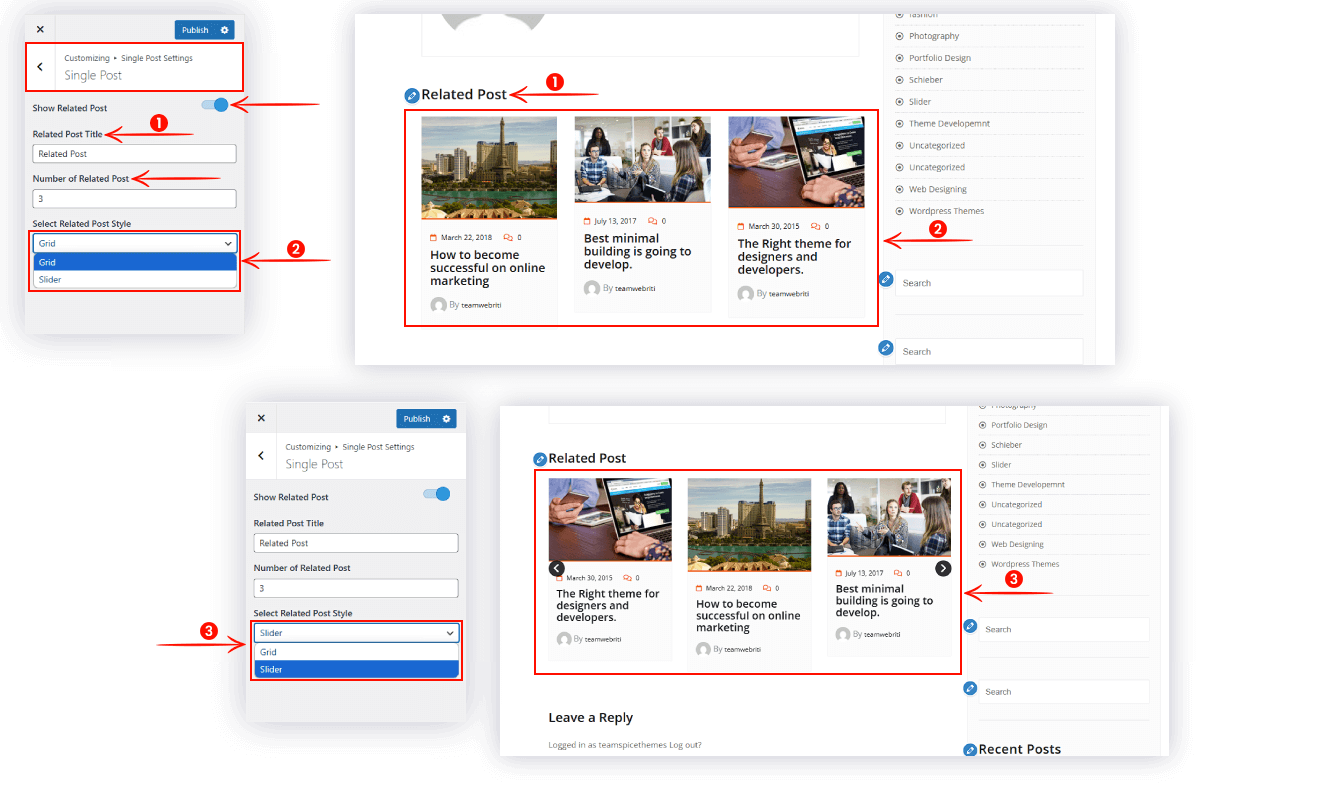The height and width of the screenshot is (804, 1330).
Task: Focus Related Post Title field in Grid-style panel
Action: 135,154
